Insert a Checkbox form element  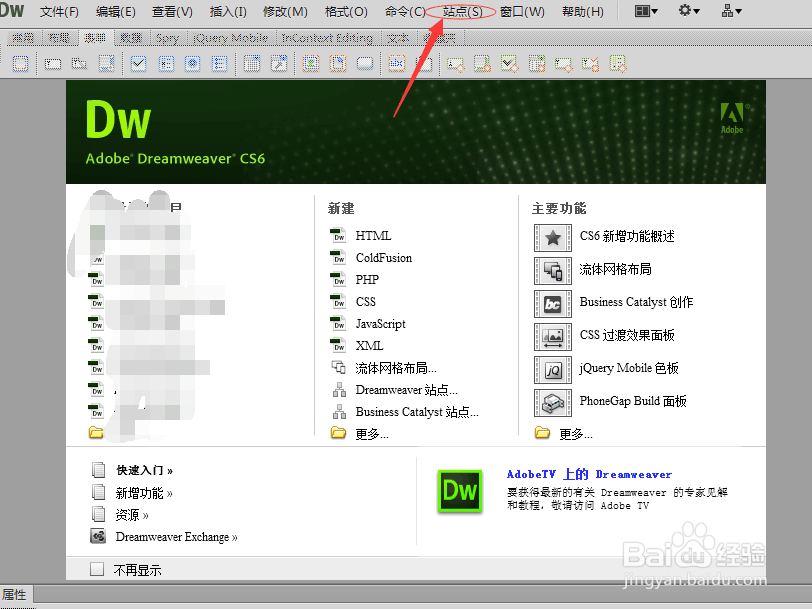pos(138,64)
